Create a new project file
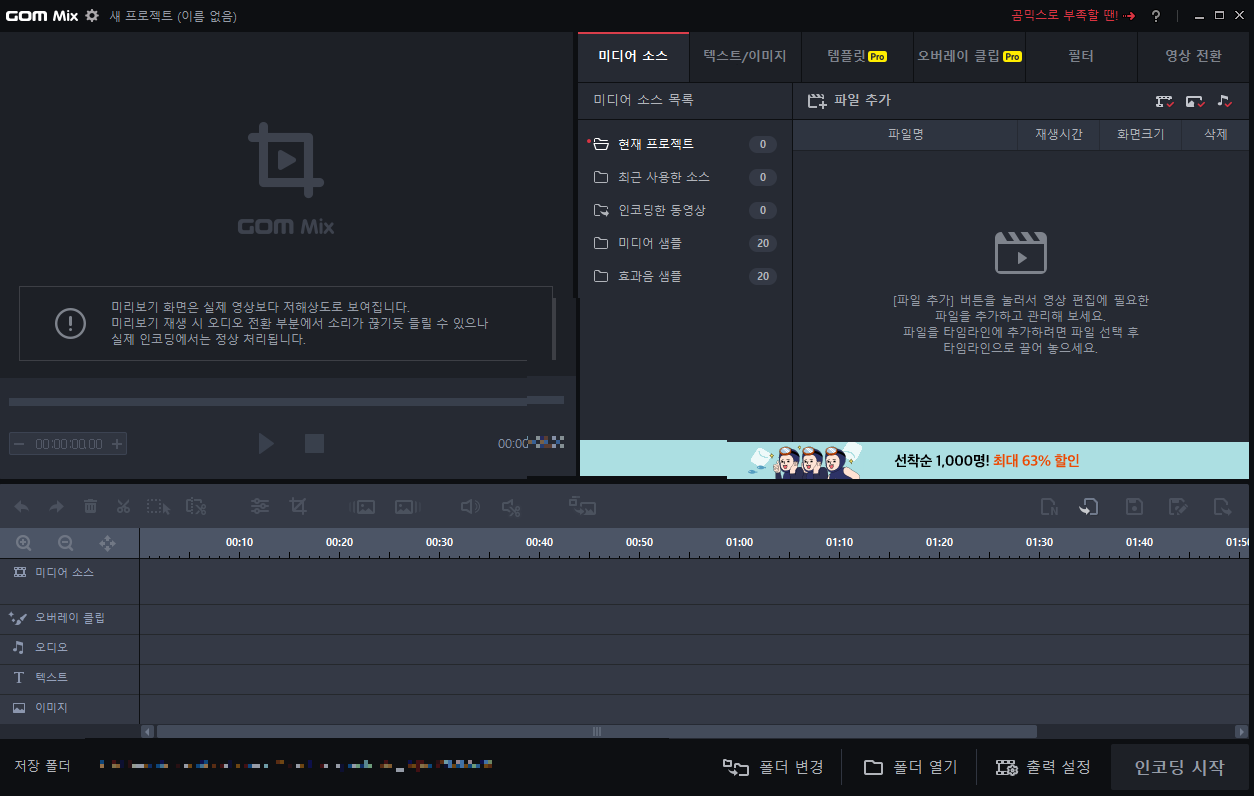Screen dimensions: 1254x796 (x=1049, y=507)
